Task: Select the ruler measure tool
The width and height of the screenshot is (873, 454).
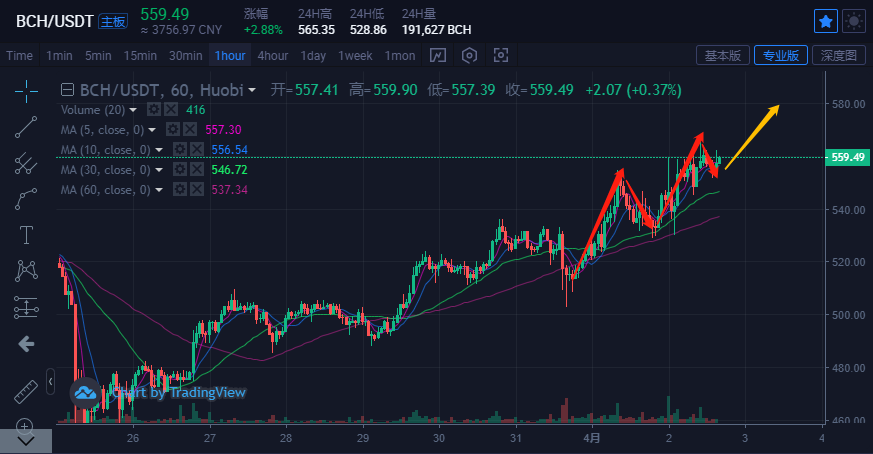Action: click(x=26, y=392)
